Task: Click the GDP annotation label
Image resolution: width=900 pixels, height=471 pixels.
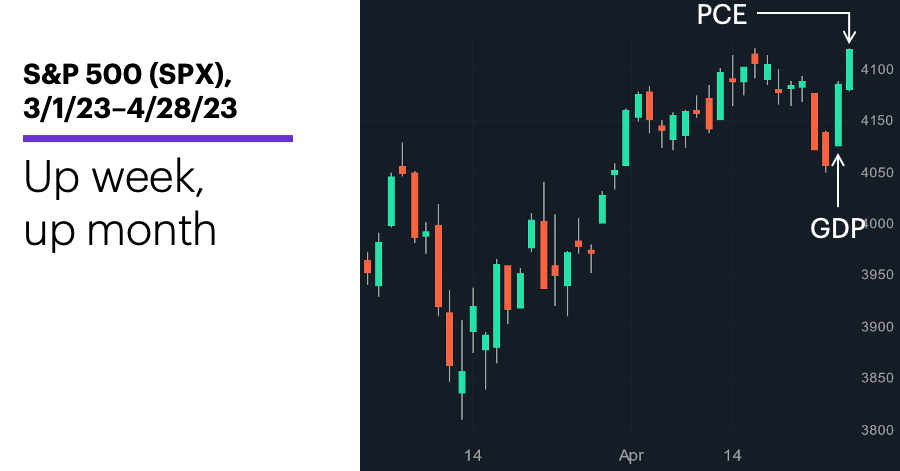Action: tap(837, 229)
